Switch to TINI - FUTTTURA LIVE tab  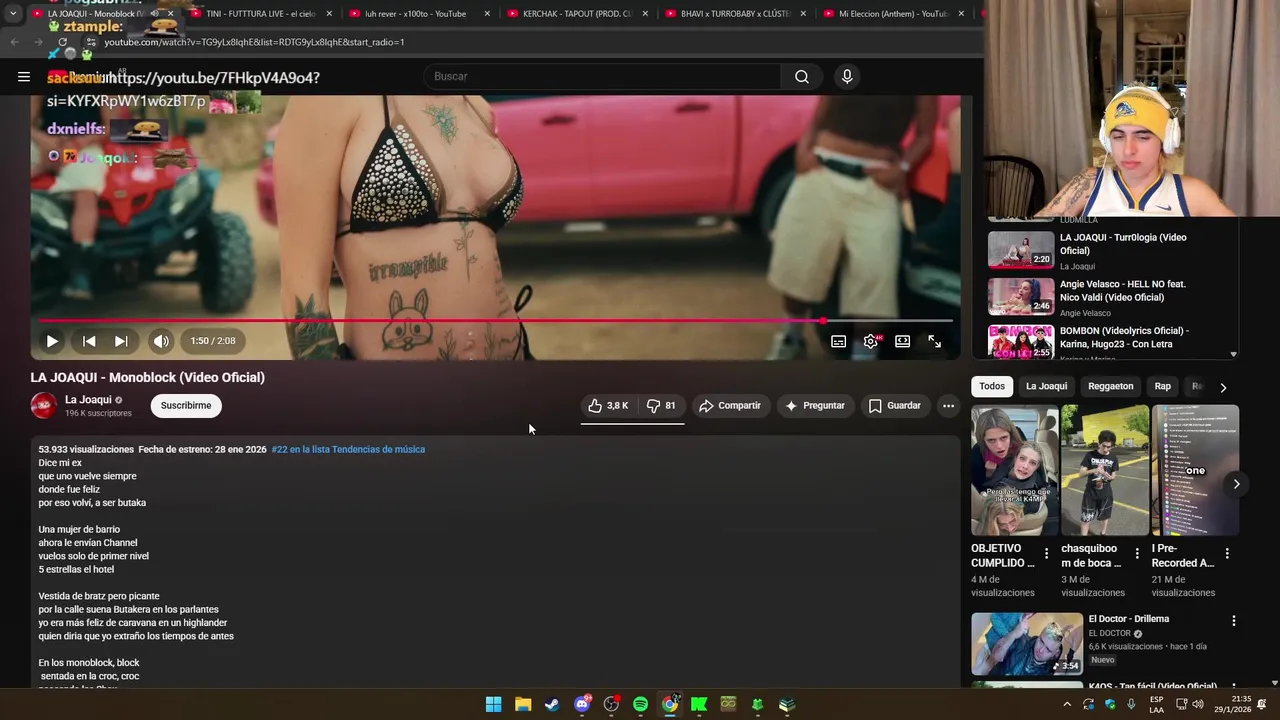click(260, 14)
